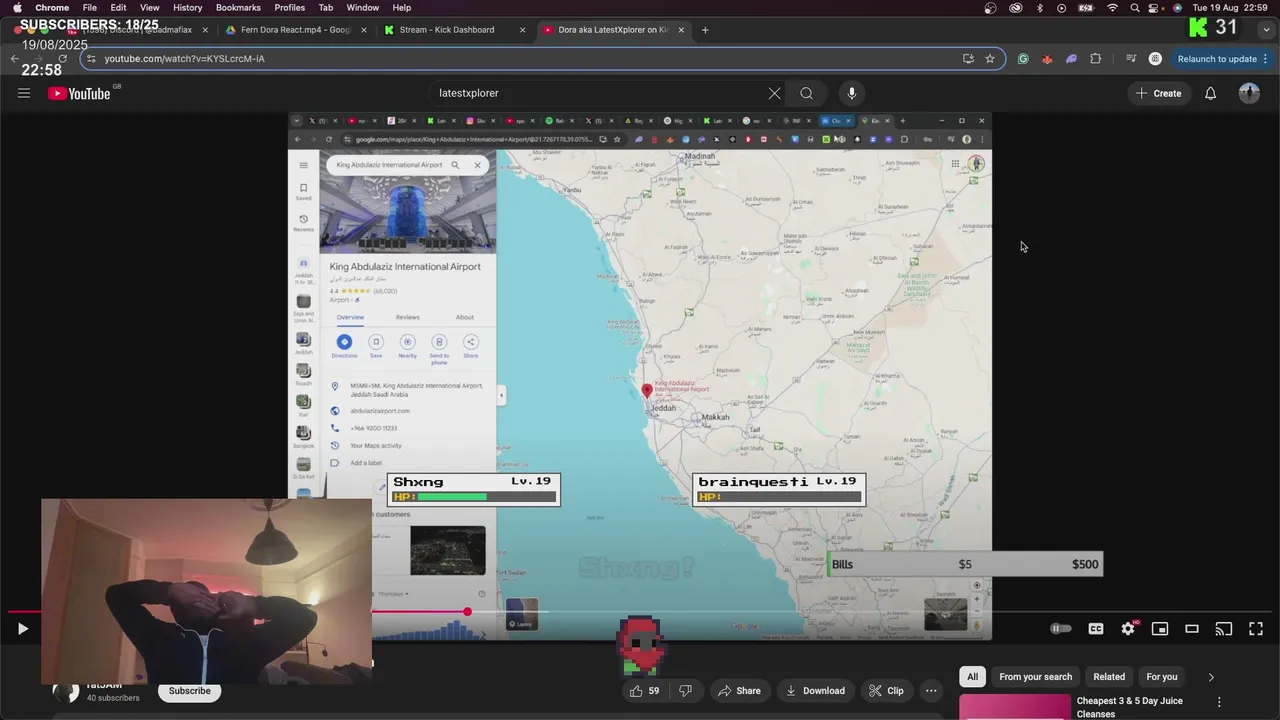Screen dimensions: 1280x720
Task: Click the install/screen icon in address bar
Action: [968, 59]
